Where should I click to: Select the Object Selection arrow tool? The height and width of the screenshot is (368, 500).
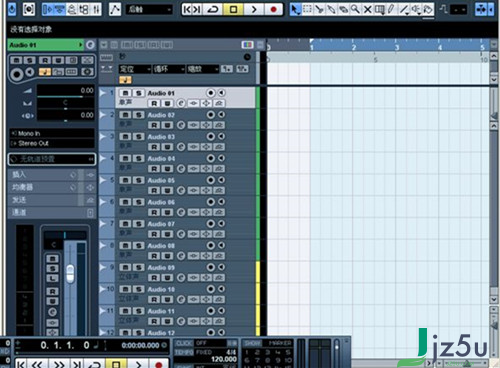point(295,9)
